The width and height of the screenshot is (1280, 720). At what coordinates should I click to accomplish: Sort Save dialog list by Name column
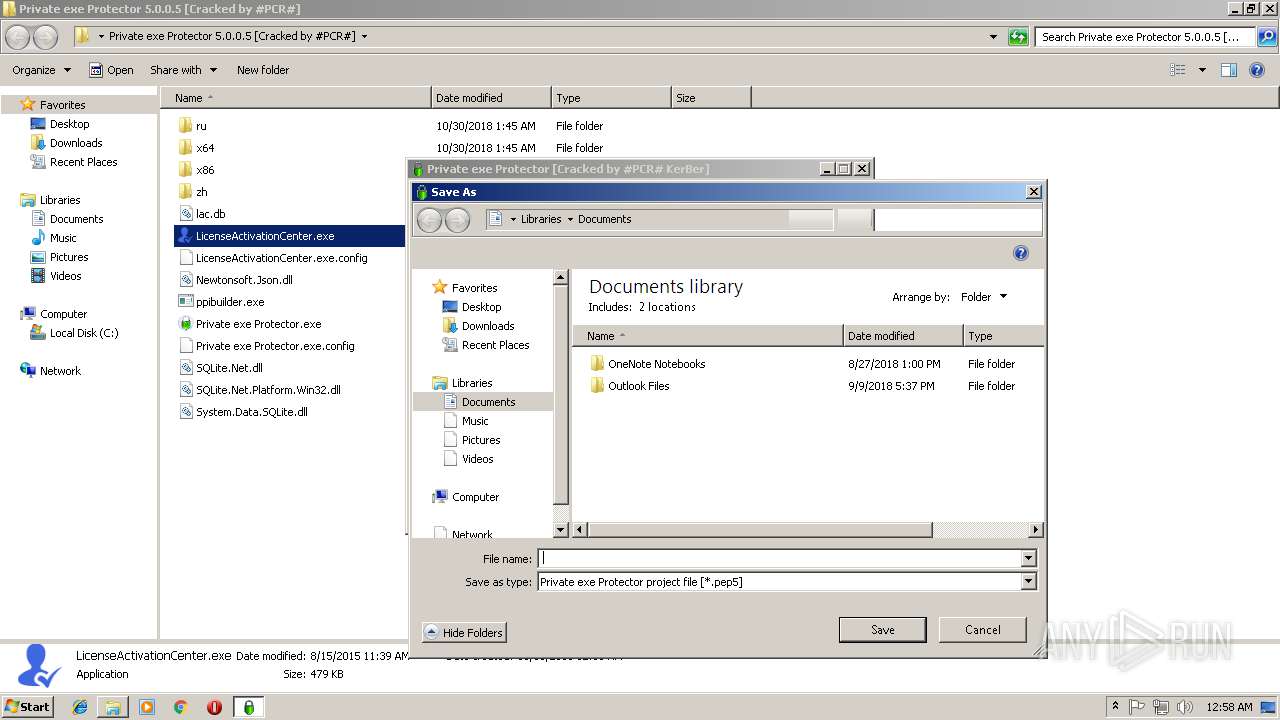pyautogui.click(x=708, y=336)
